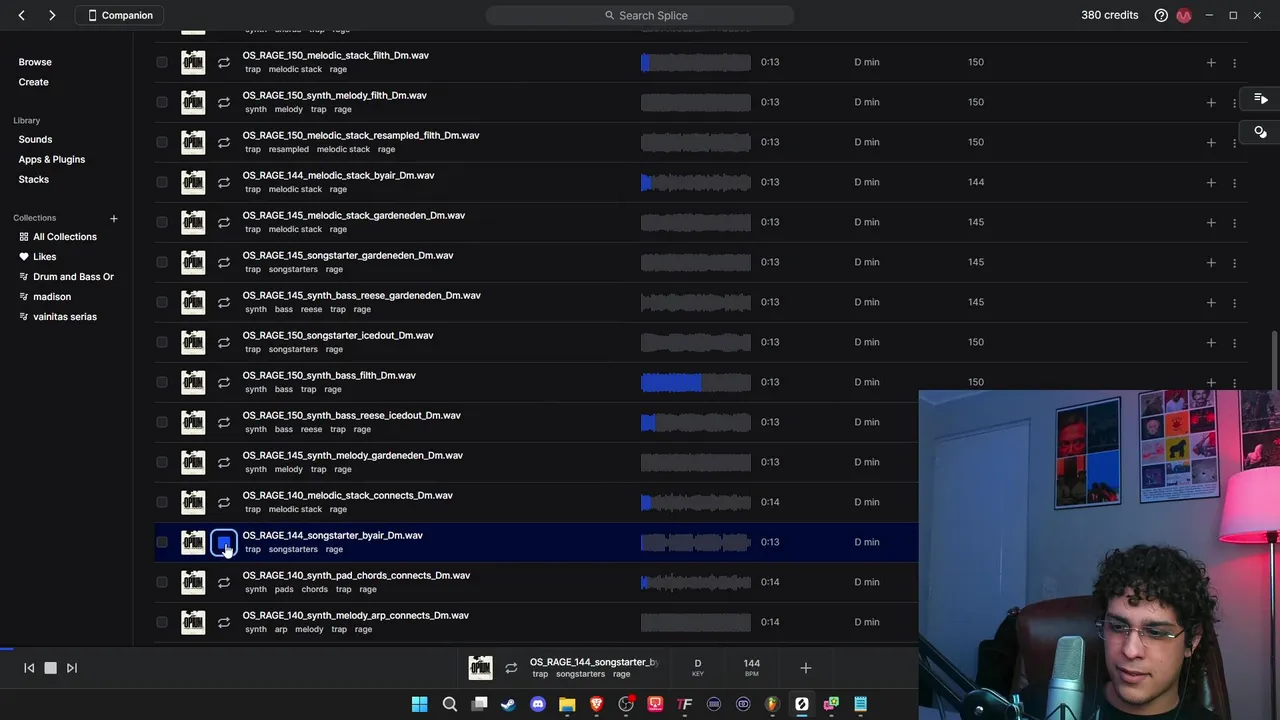
Task: Skip to previous sound in player
Action: coord(29,668)
